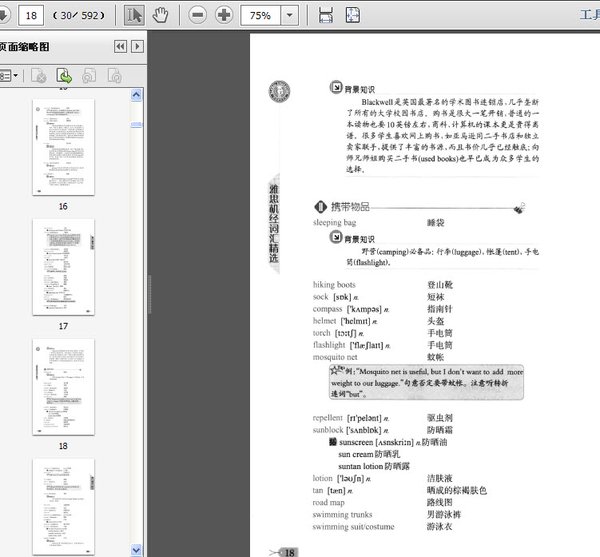Click the fit full page icon
600x557 pixels.
pyautogui.click(x=353, y=15)
